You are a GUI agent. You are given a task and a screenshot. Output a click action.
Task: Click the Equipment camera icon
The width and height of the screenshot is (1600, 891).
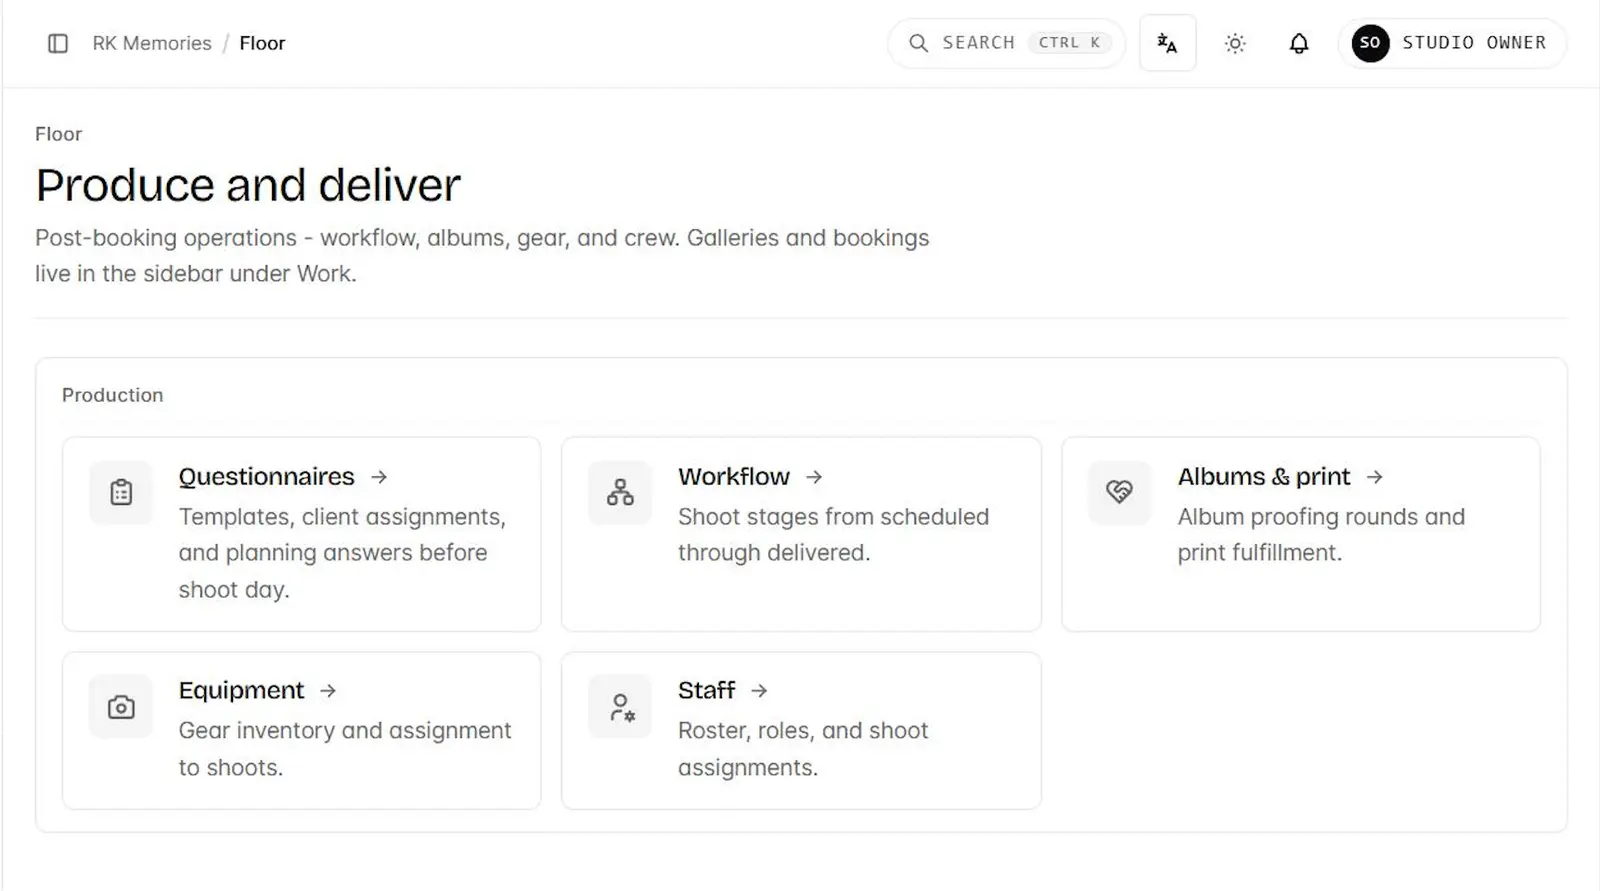coord(121,707)
